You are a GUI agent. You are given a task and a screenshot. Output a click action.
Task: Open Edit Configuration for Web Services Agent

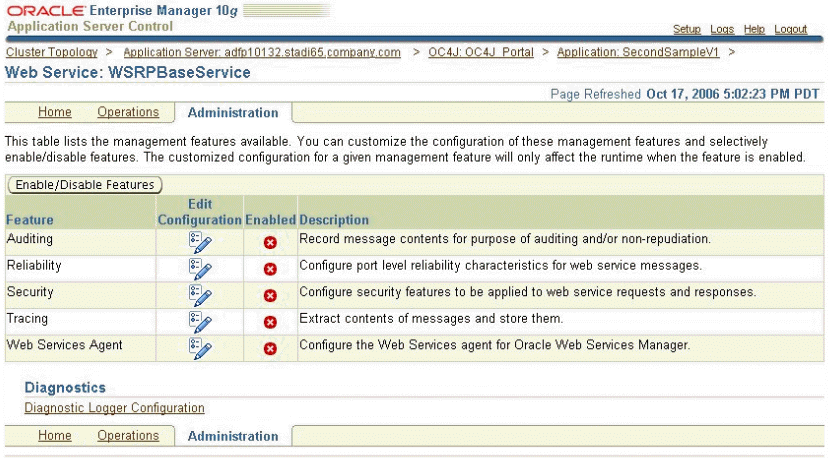[x=200, y=349]
